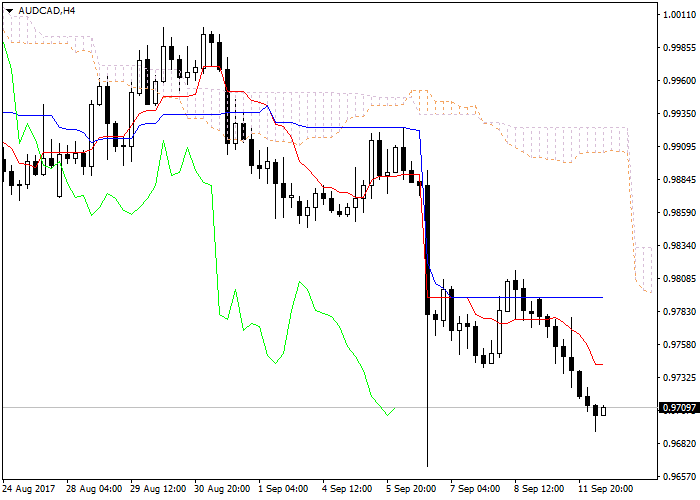Select the 24 Aug 2017 date label

coord(29,489)
